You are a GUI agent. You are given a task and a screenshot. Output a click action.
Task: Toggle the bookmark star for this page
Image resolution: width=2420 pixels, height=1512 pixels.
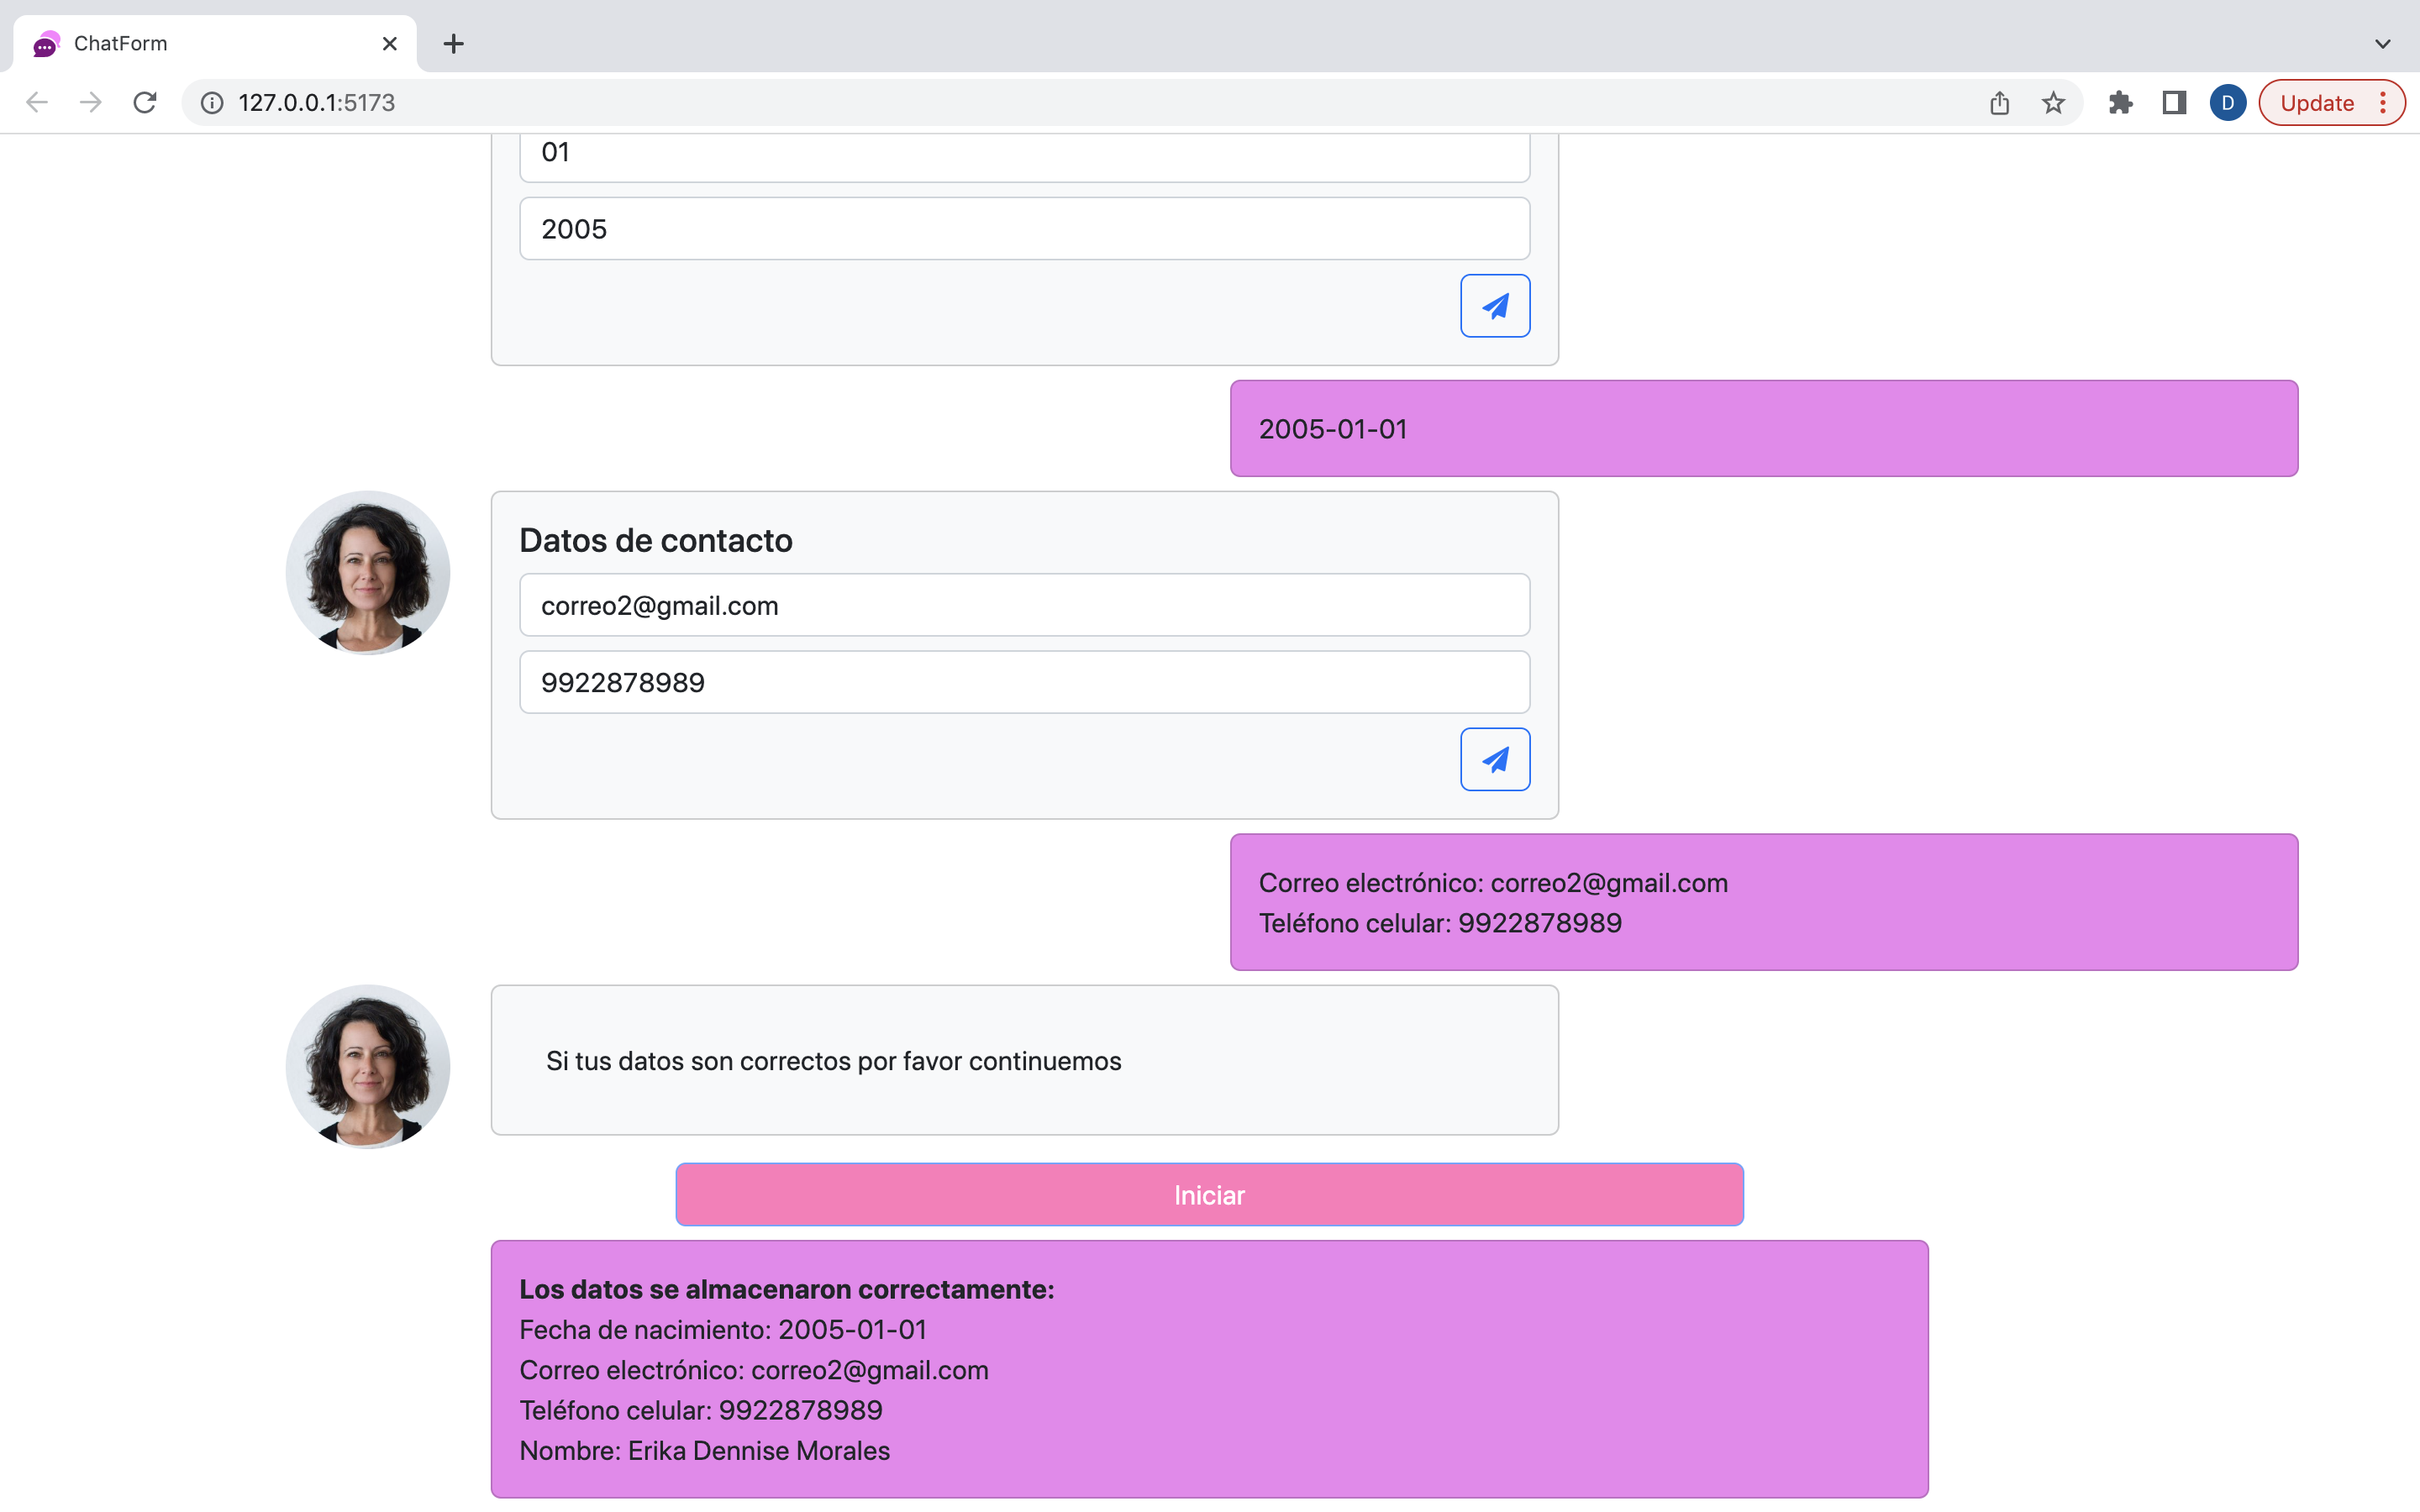pyautogui.click(x=2053, y=102)
